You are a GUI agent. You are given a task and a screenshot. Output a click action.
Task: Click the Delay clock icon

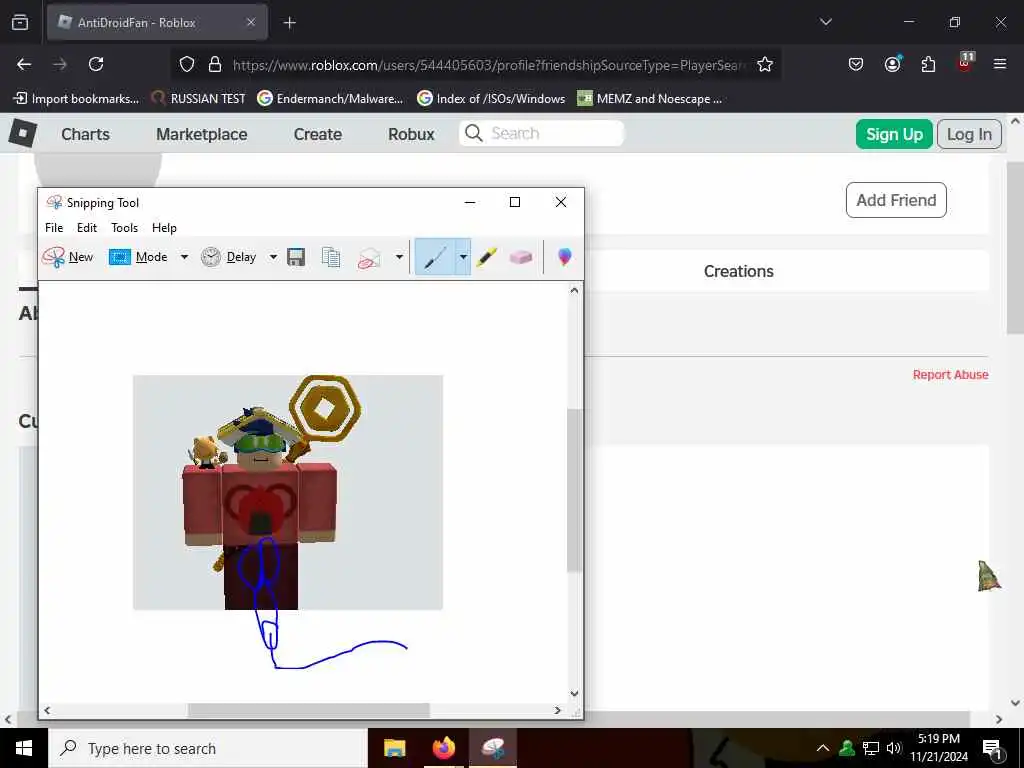pos(210,257)
